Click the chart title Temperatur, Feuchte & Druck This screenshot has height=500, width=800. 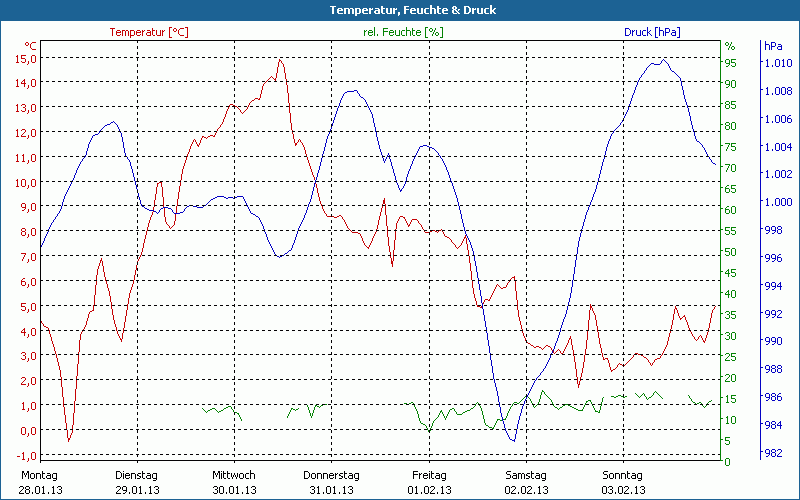click(x=399, y=10)
